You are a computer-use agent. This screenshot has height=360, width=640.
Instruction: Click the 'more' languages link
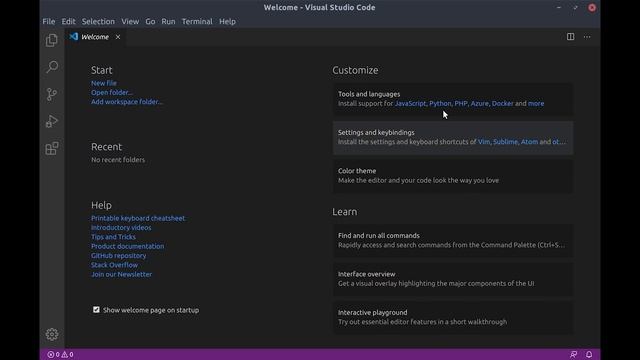[x=536, y=103]
